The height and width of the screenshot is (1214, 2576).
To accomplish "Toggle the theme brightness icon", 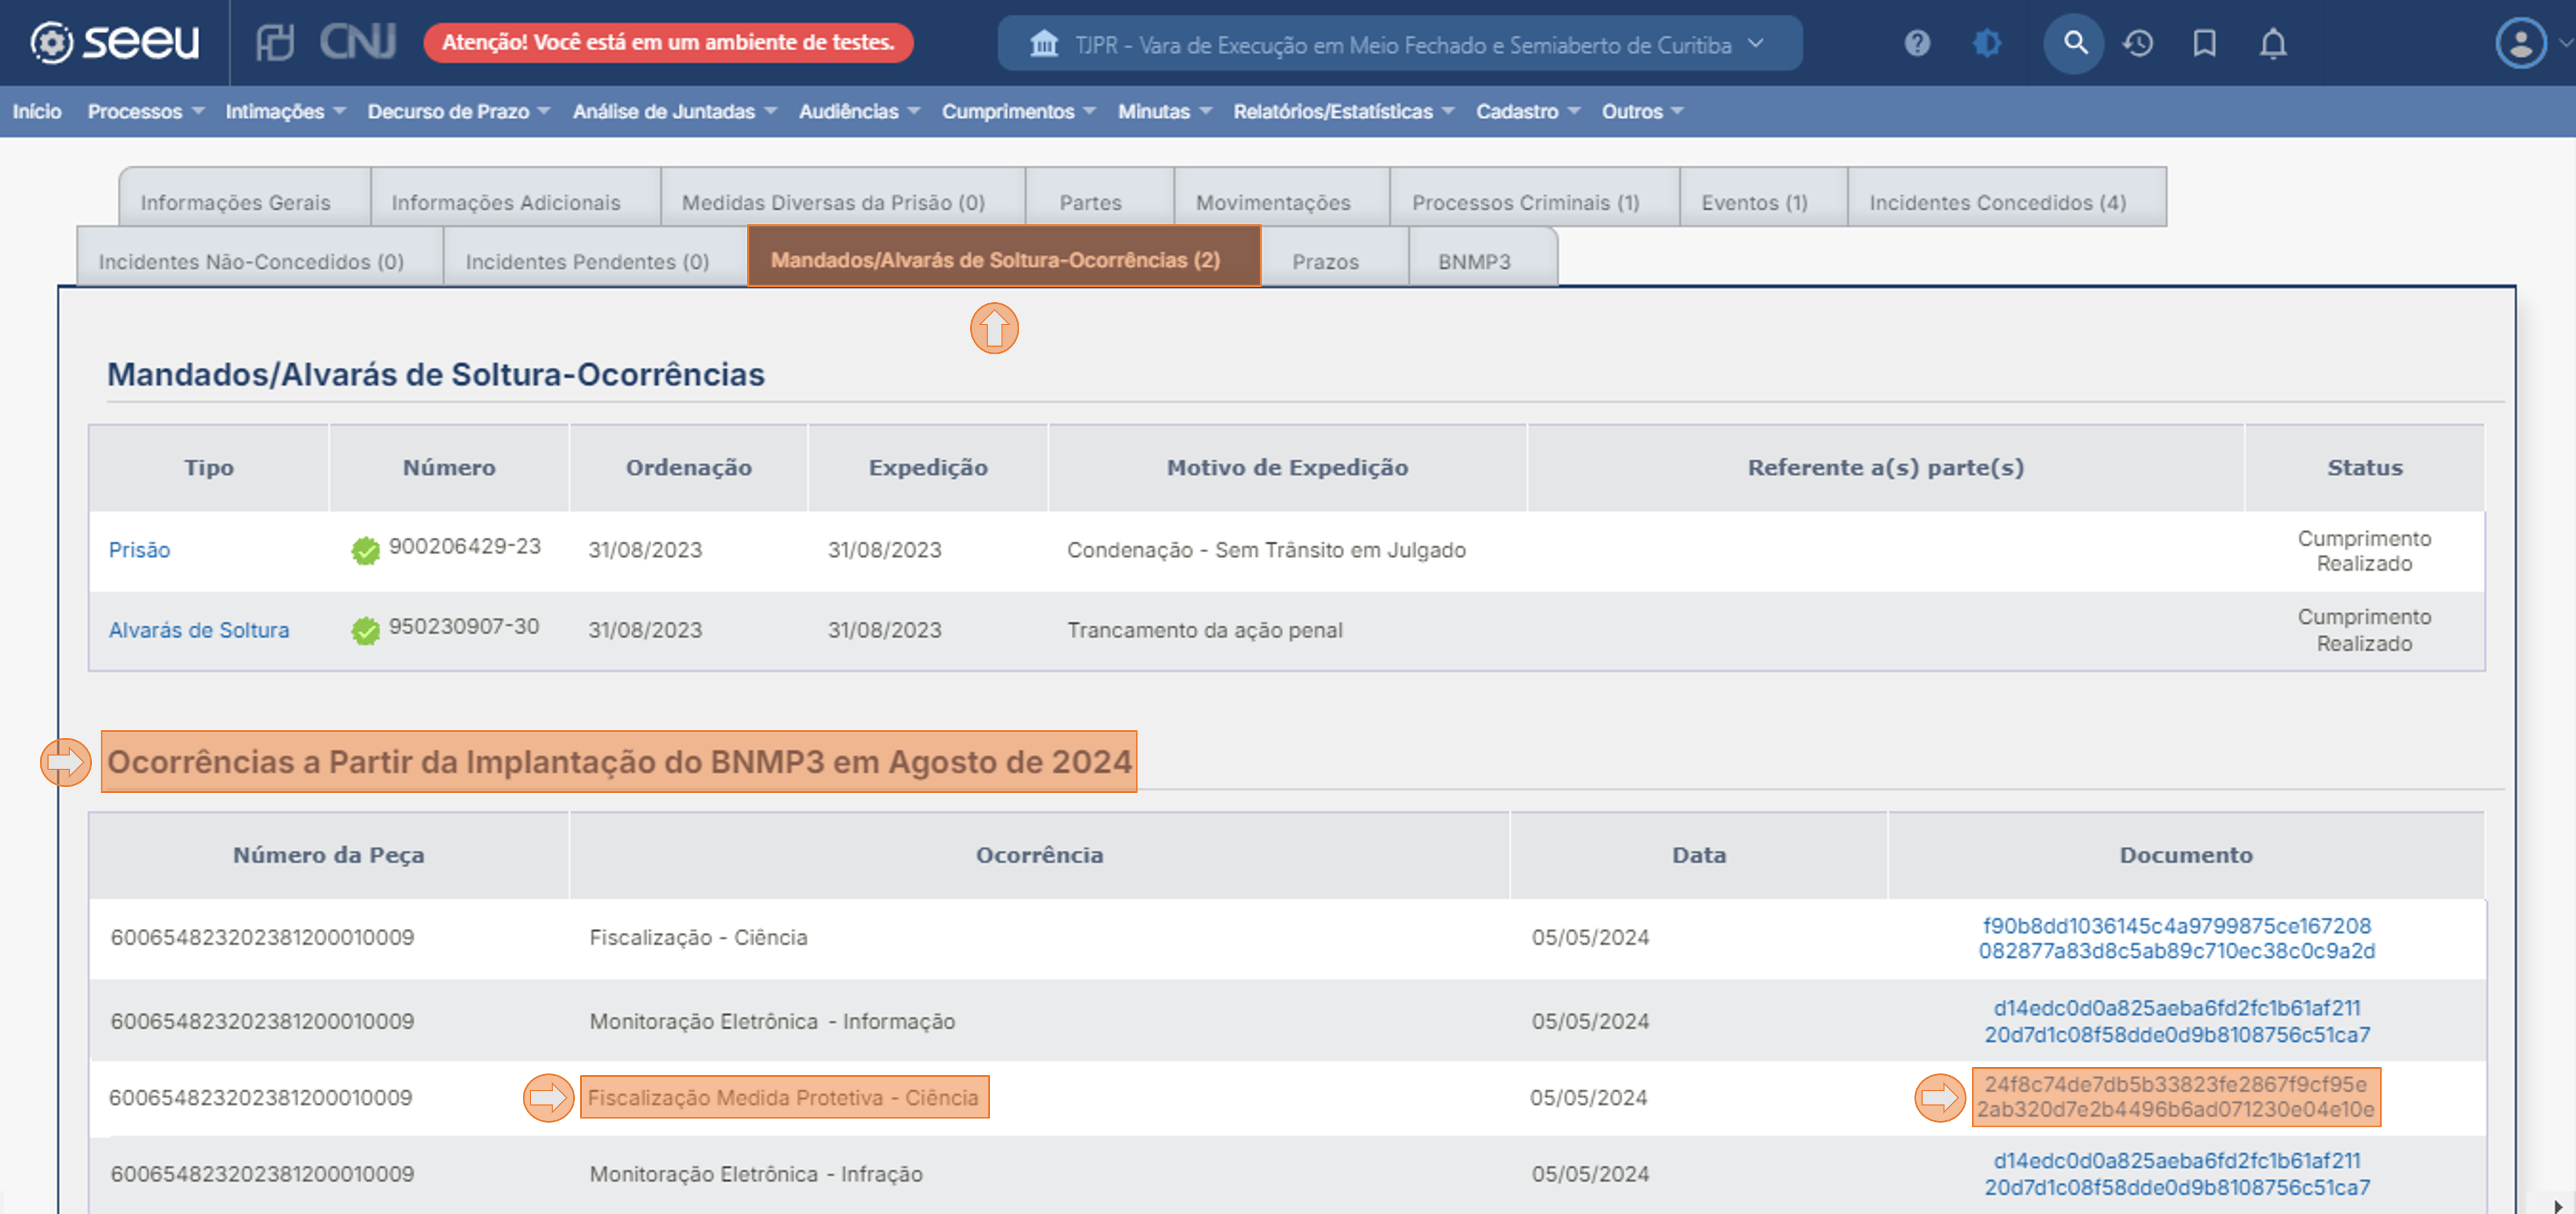I will 1986,43.
